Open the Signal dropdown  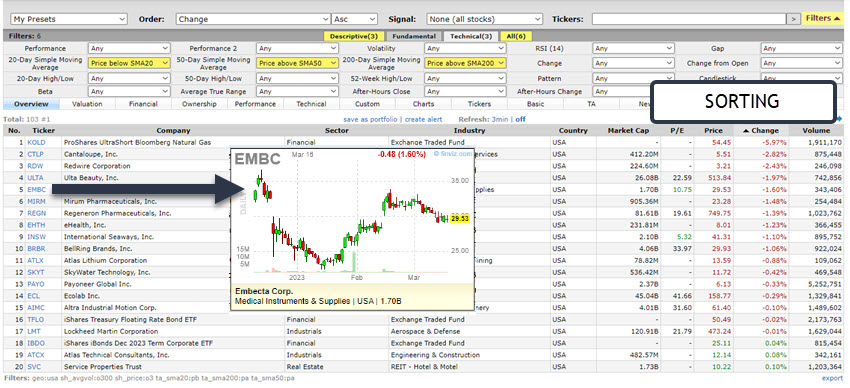[x=485, y=19]
